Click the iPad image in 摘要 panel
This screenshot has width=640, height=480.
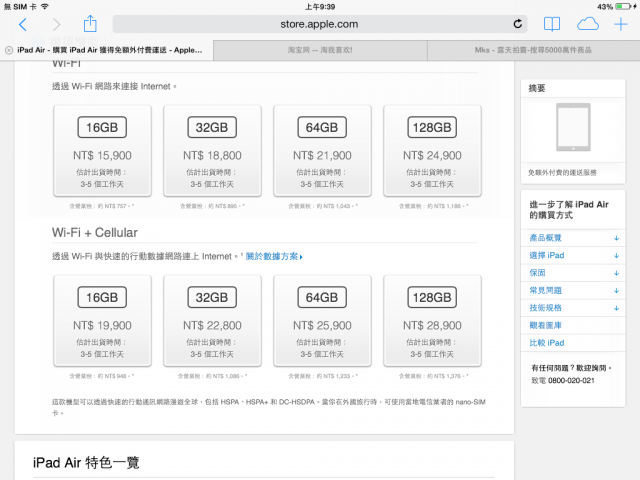(x=573, y=127)
